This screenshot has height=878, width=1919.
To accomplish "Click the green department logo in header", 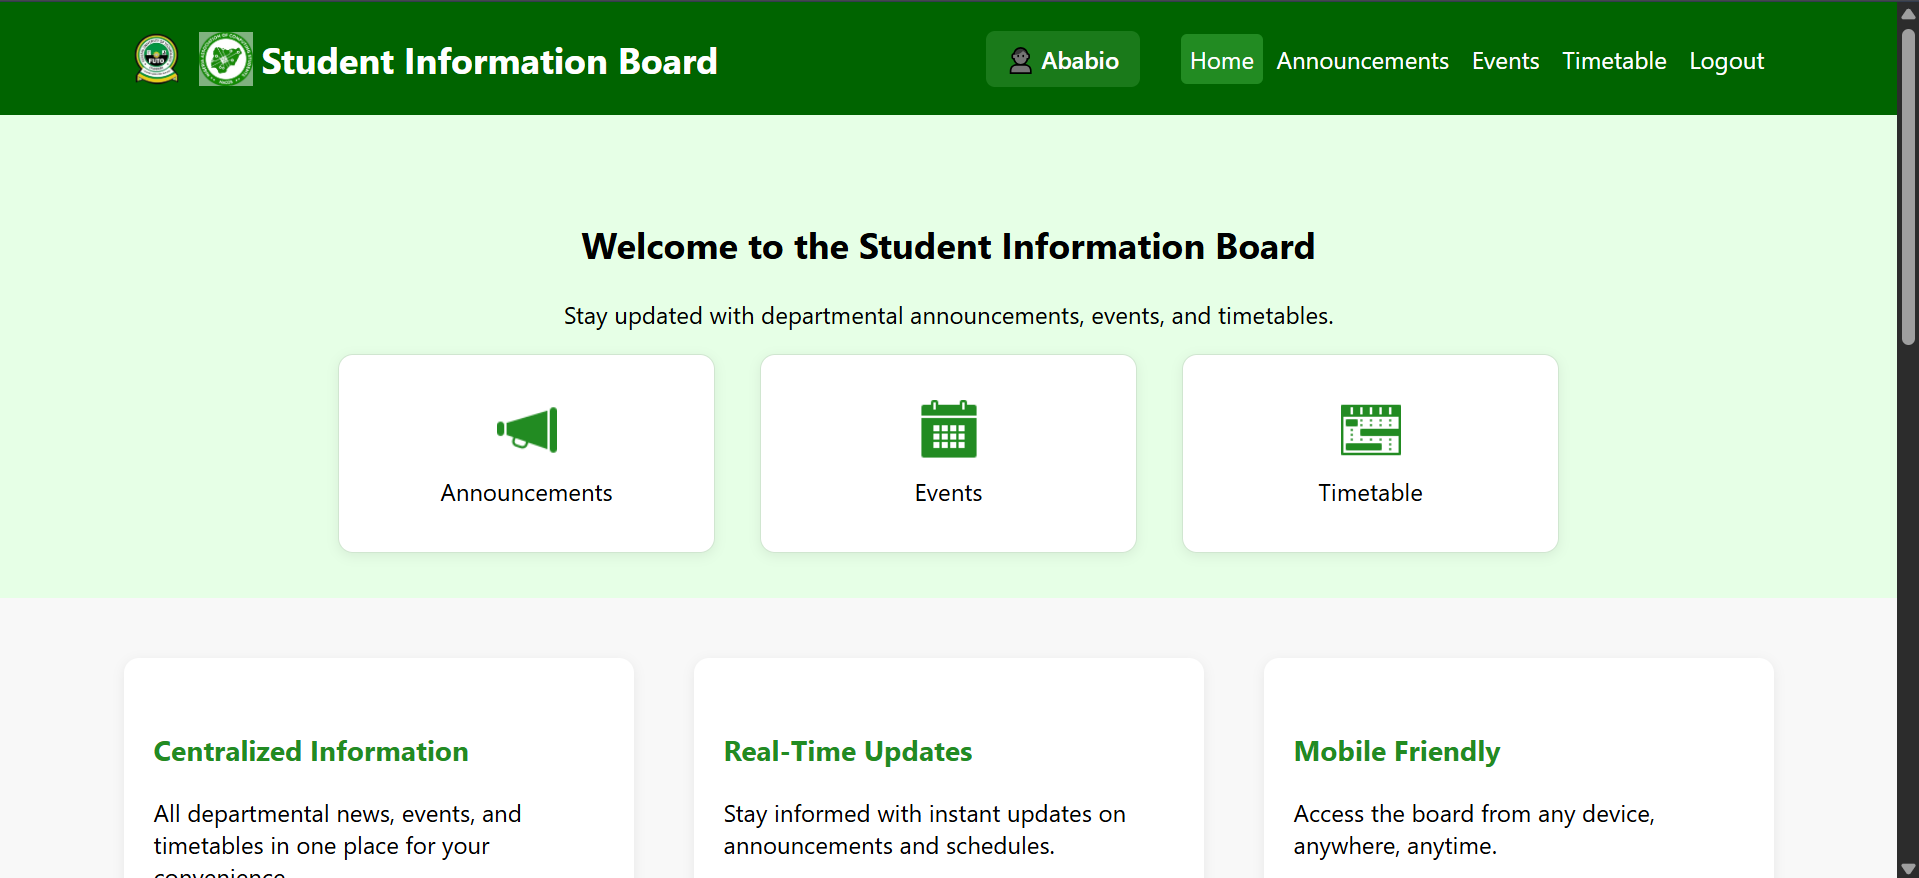I will pos(225,59).
